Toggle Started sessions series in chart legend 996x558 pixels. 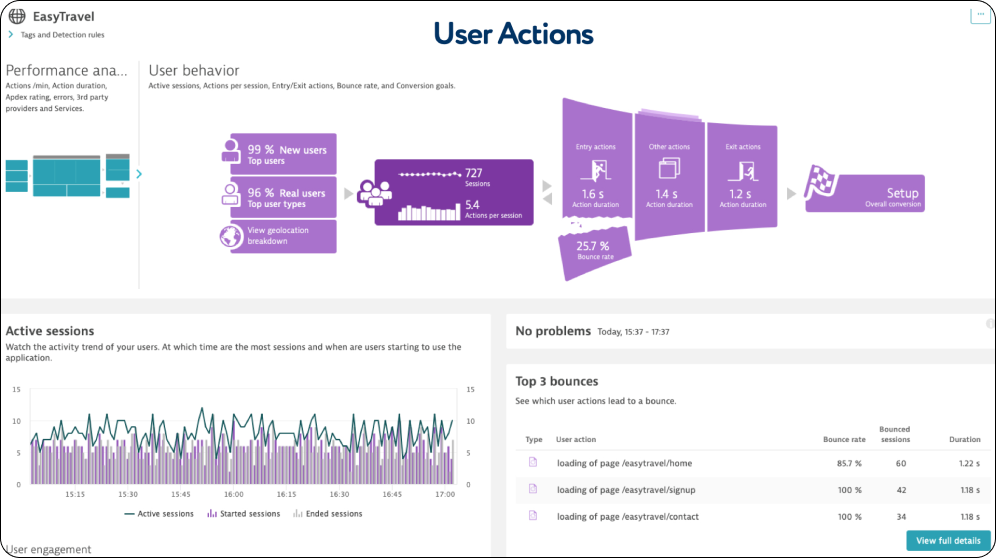point(243,514)
